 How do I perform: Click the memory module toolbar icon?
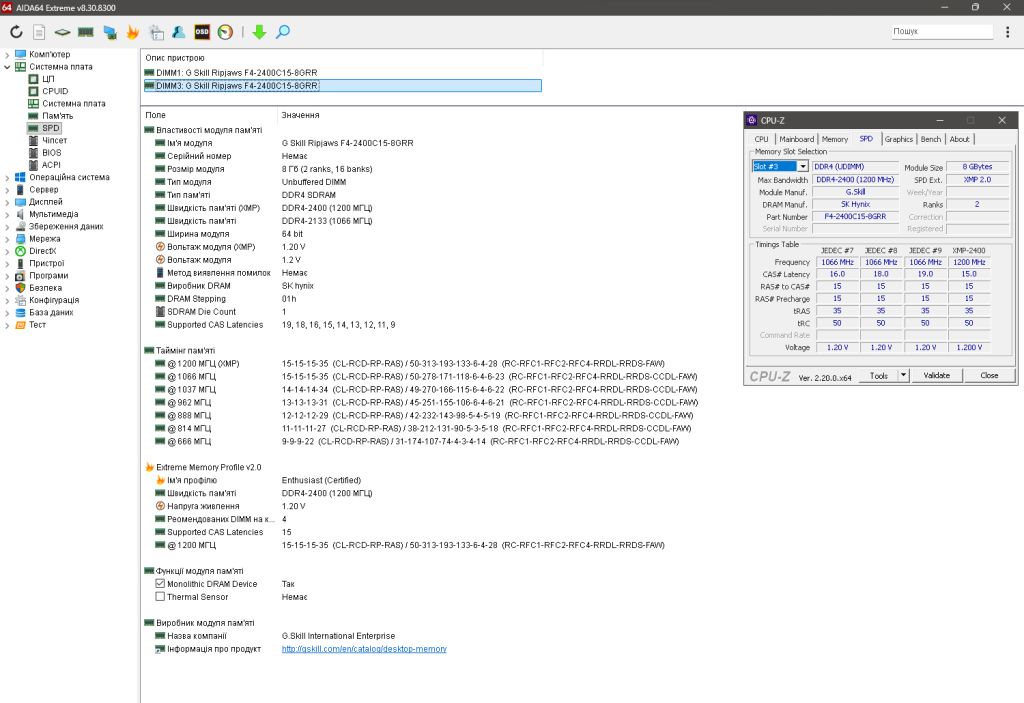86,32
